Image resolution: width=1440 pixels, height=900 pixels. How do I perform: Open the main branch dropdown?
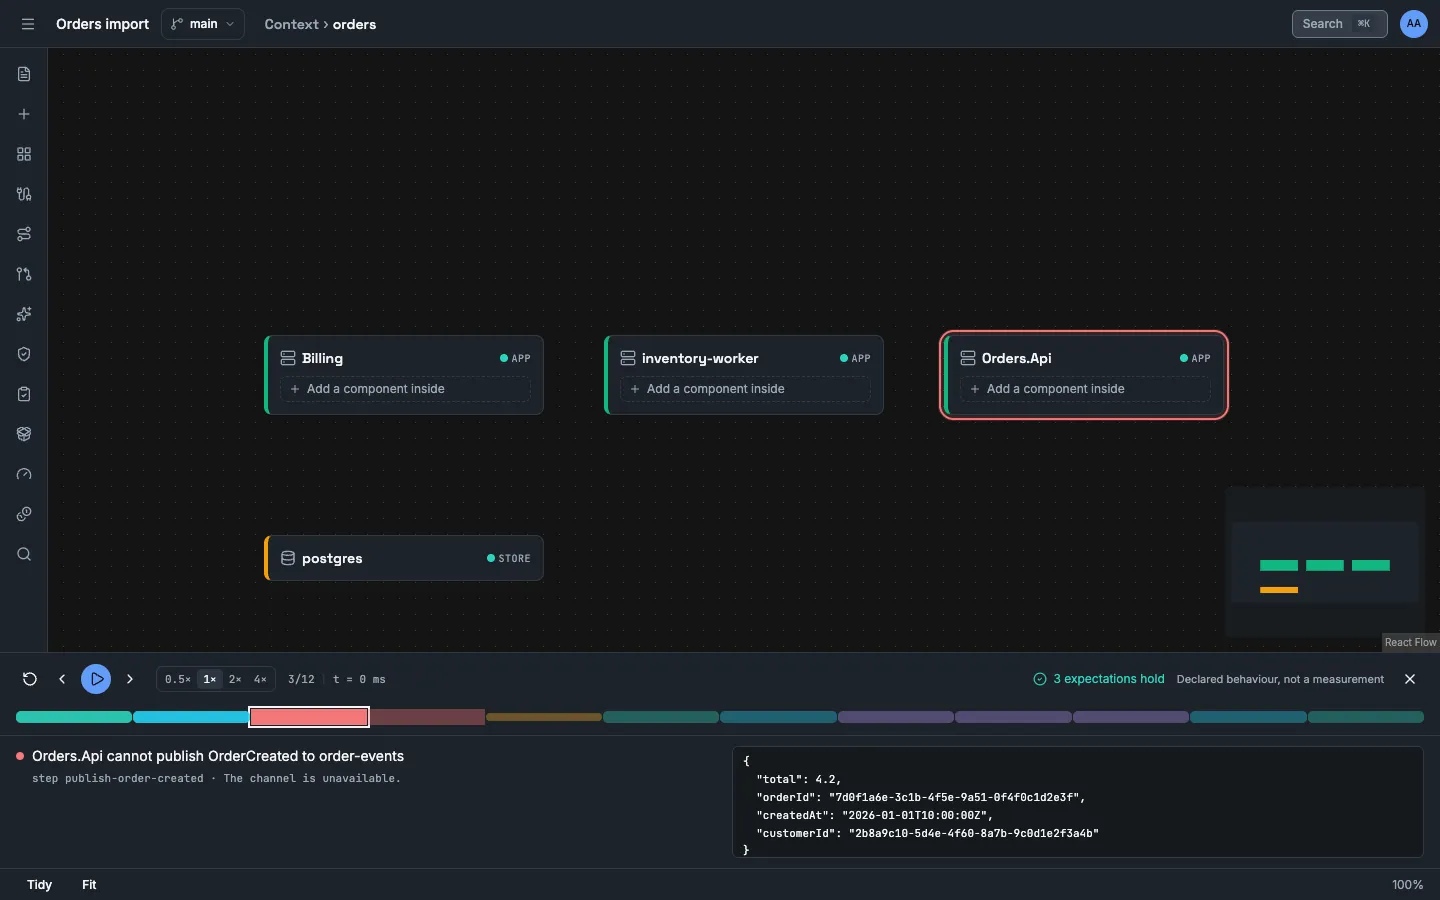tap(203, 24)
